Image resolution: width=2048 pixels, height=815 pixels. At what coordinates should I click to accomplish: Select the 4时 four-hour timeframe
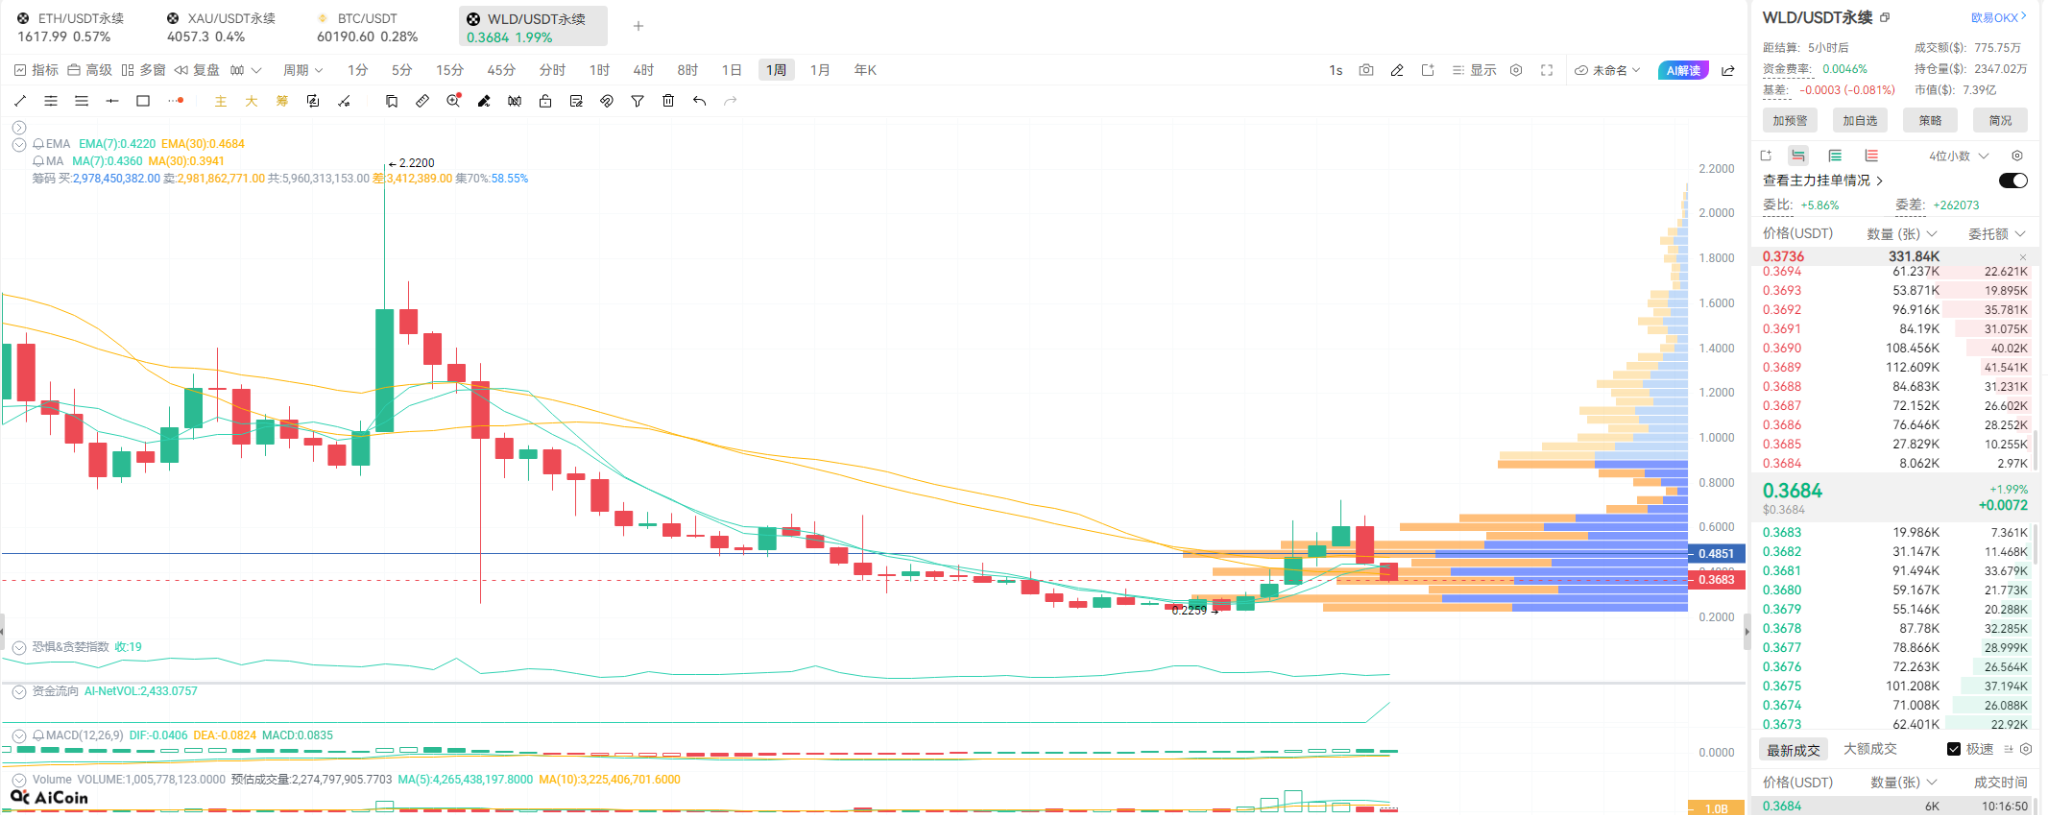[643, 70]
